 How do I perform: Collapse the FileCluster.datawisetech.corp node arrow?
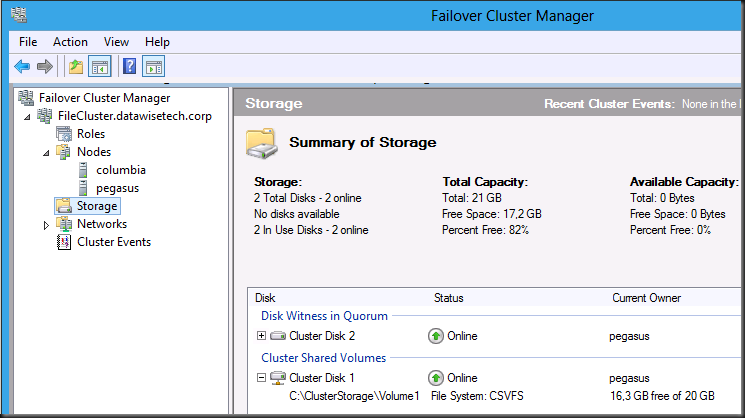tap(27, 117)
